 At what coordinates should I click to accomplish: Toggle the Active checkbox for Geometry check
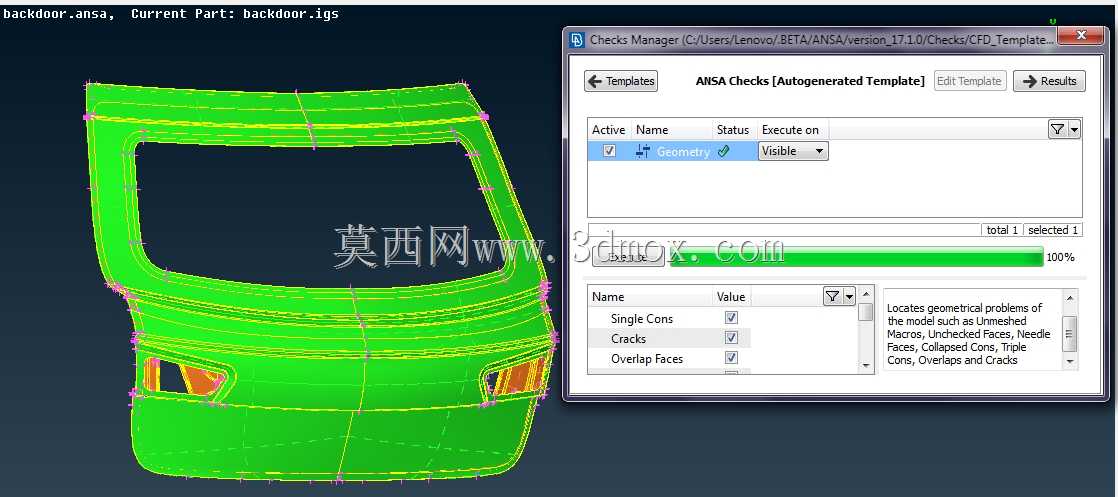click(x=609, y=151)
